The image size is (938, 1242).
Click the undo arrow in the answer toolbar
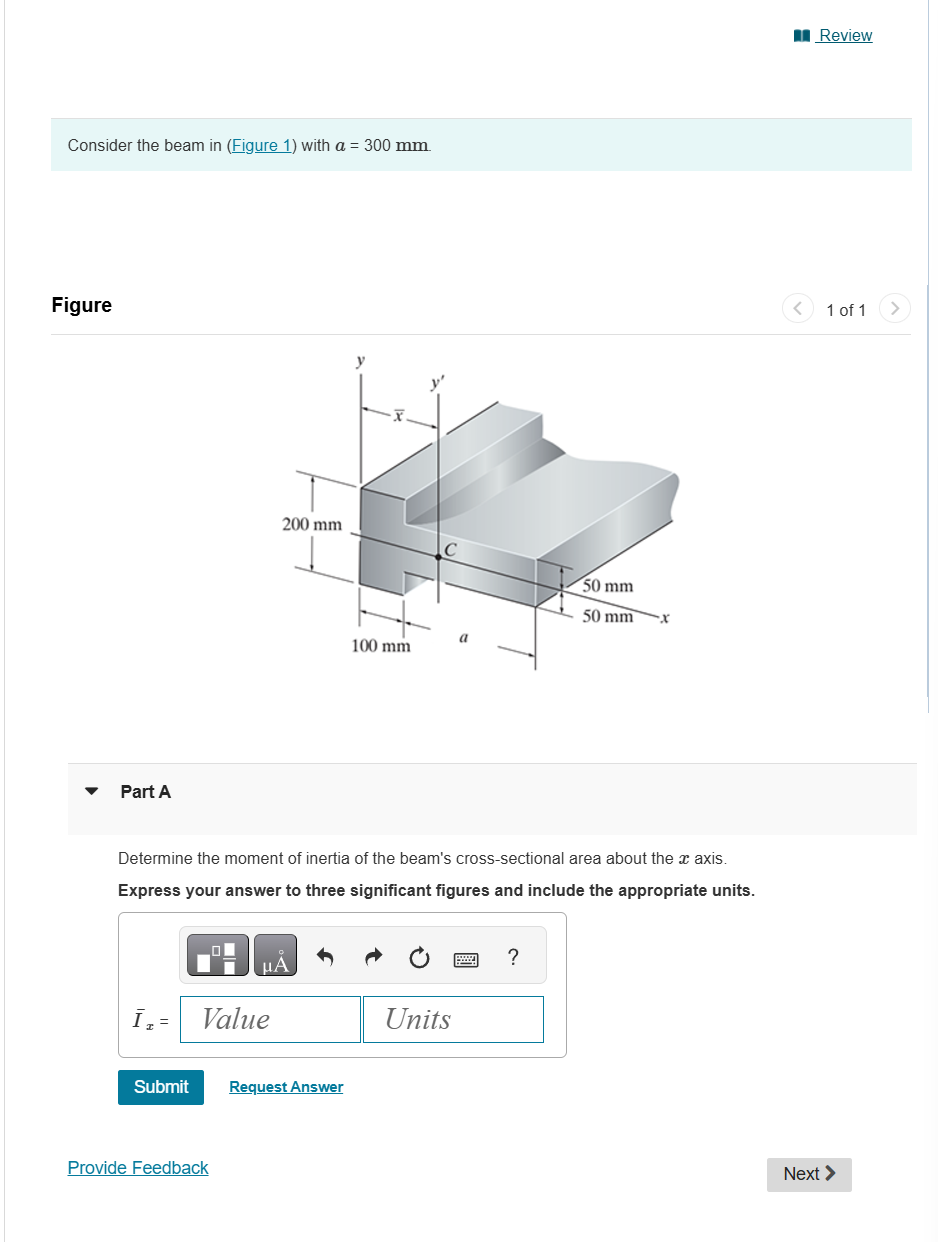click(324, 956)
